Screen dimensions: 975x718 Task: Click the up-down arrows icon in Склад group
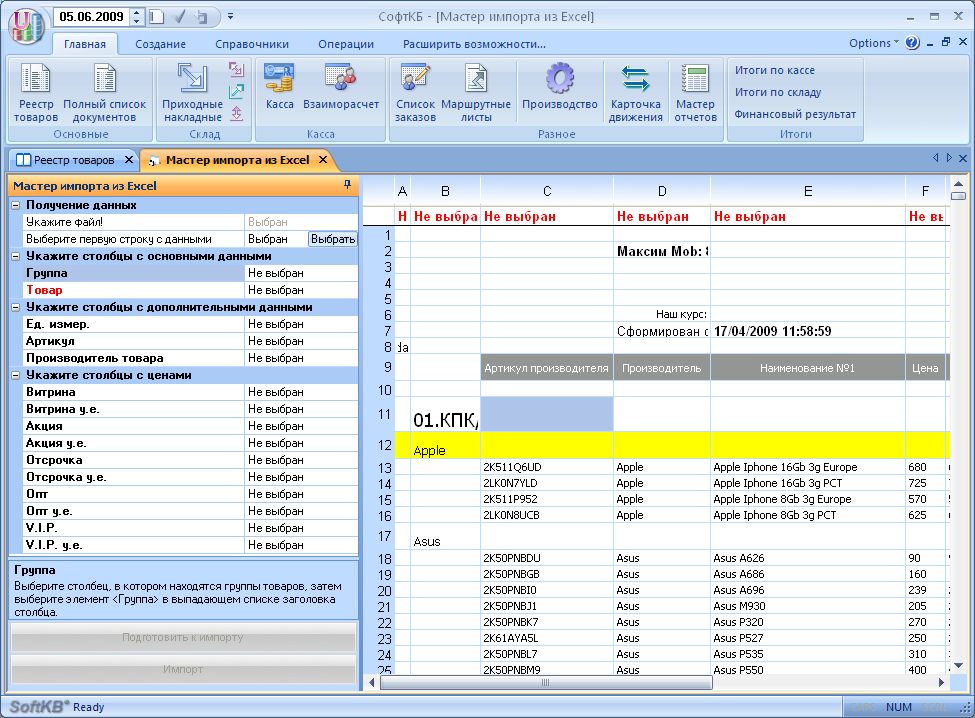click(236, 113)
